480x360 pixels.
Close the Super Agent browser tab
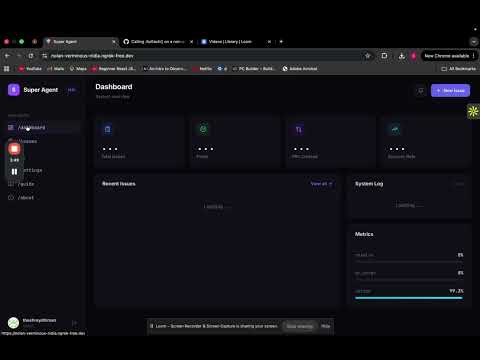114,42
